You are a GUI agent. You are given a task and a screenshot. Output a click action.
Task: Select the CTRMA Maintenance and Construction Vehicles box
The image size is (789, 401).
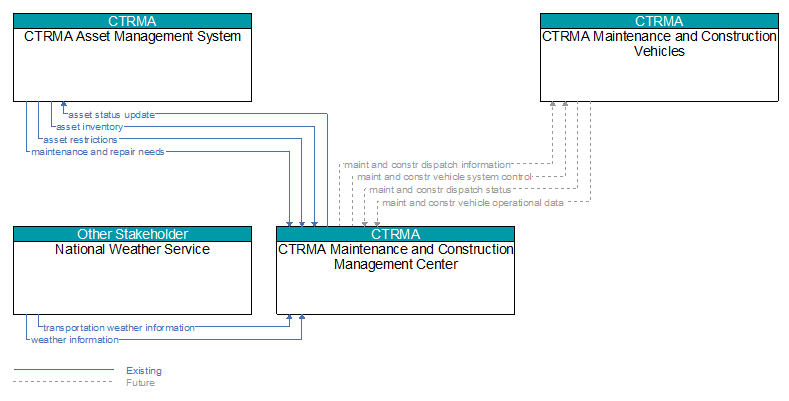(x=659, y=57)
